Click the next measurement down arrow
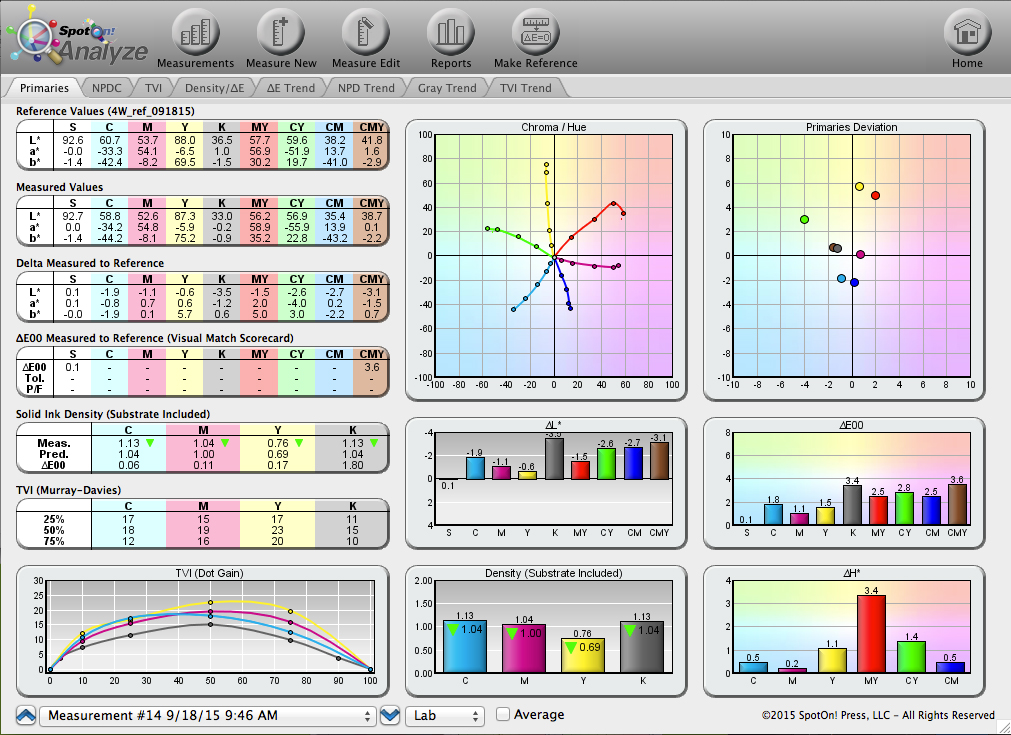The width and height of the screenshot is (1011, 735). pyautogui.click(x=390, y=715)
